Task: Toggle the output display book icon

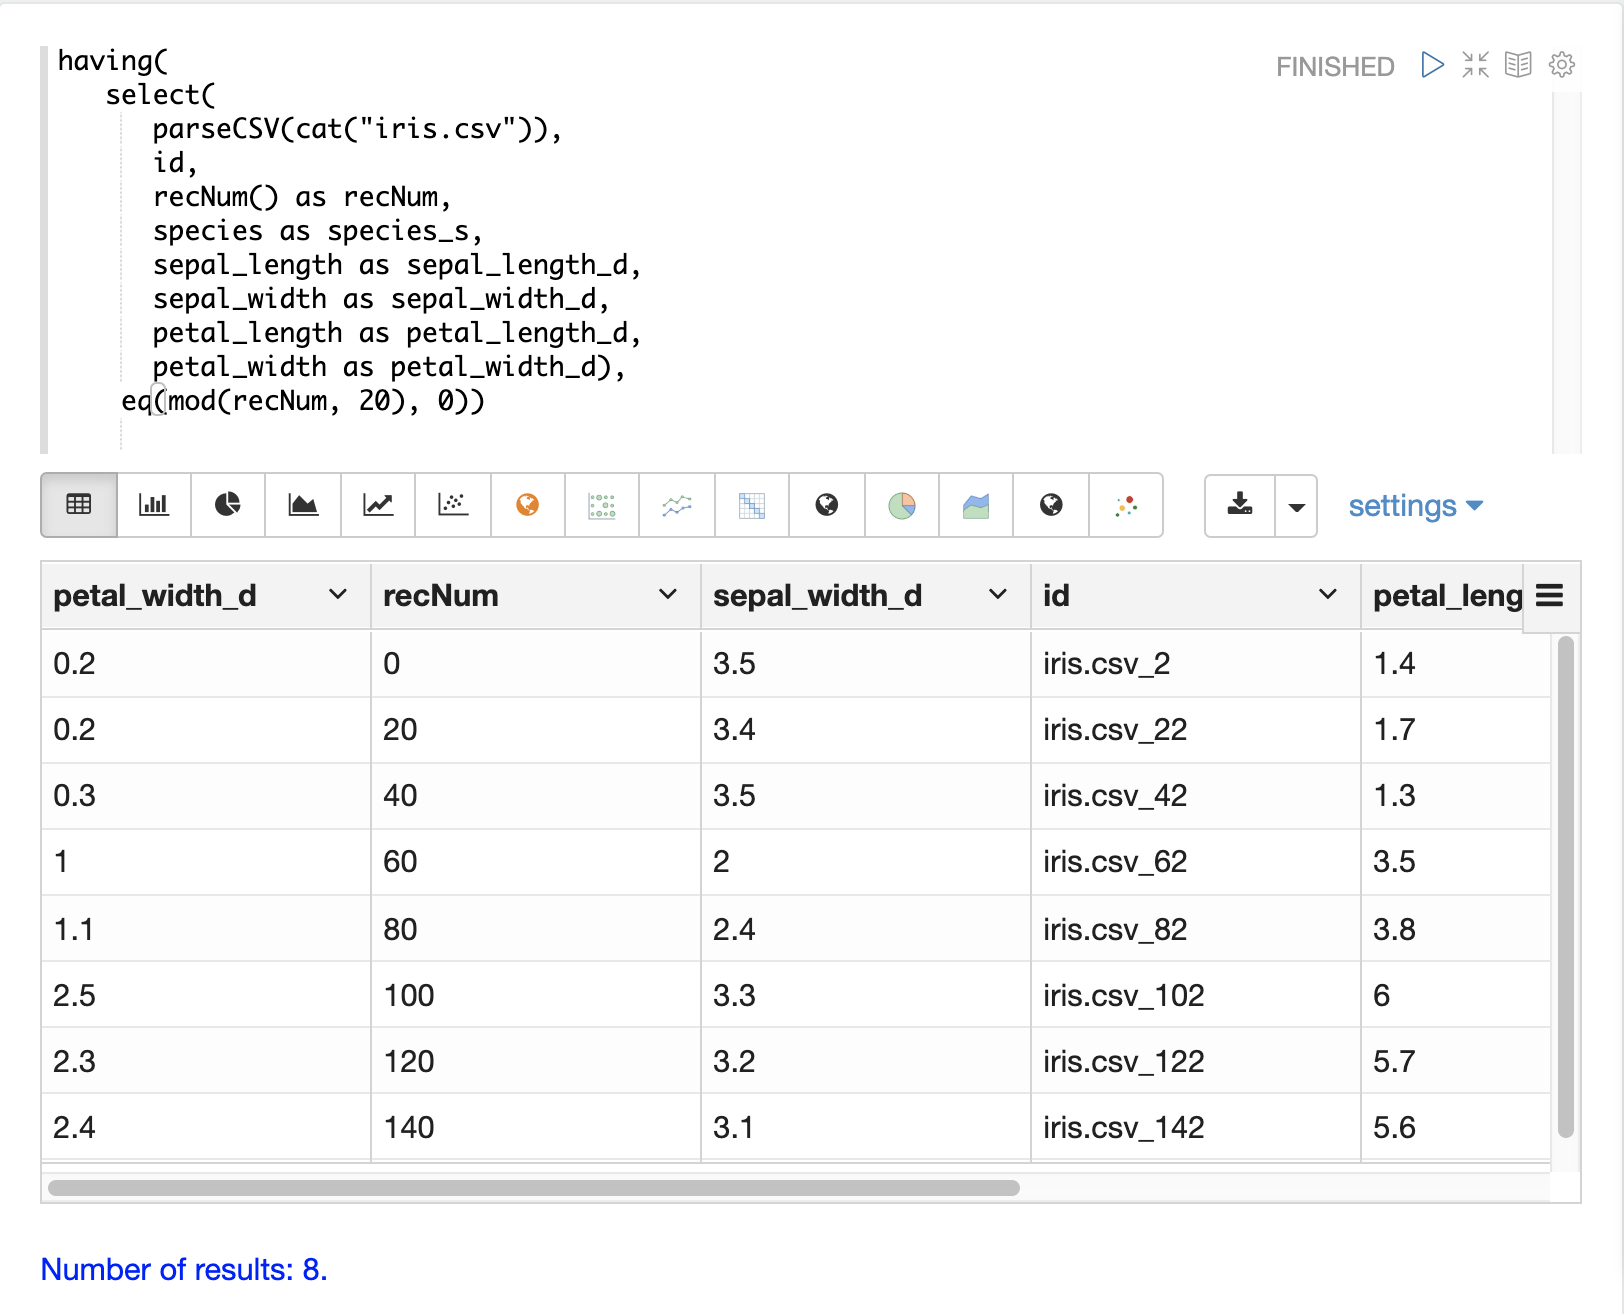Action: pos(1518,65)
